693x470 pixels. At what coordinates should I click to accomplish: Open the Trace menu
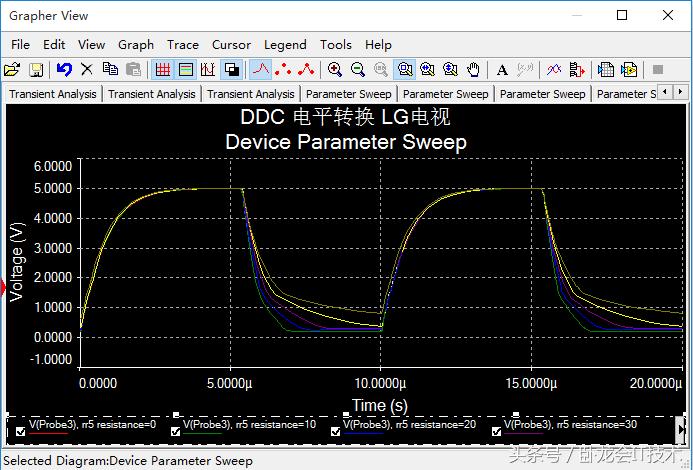183,45
